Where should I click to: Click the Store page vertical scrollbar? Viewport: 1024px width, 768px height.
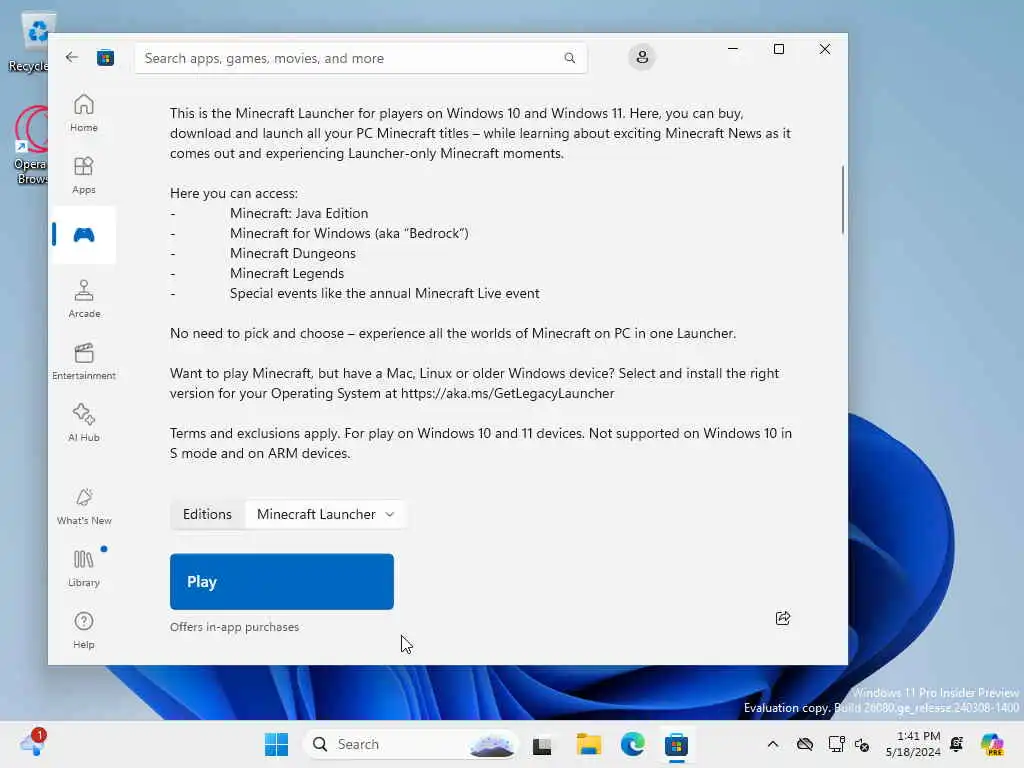click(842, 199)
